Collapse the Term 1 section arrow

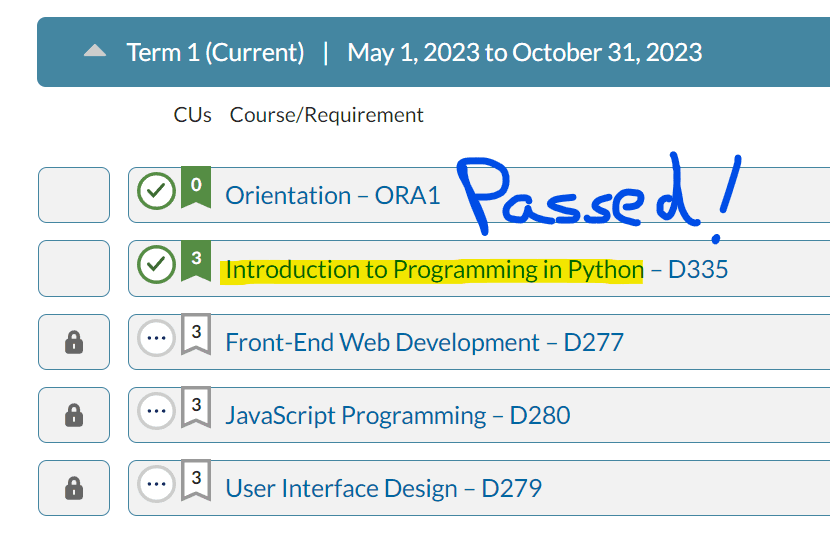tap(95, 51)
